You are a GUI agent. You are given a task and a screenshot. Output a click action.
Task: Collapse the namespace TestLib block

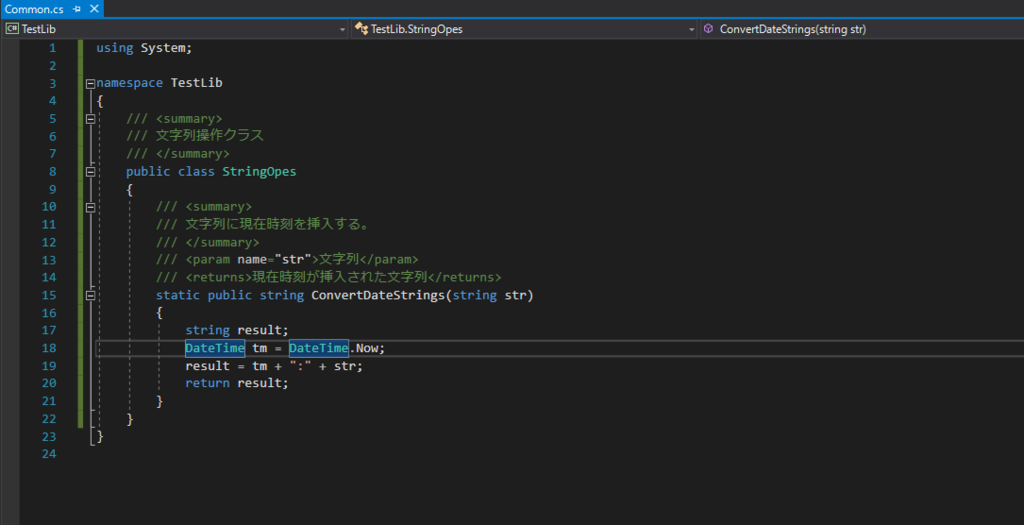[90, 84]
